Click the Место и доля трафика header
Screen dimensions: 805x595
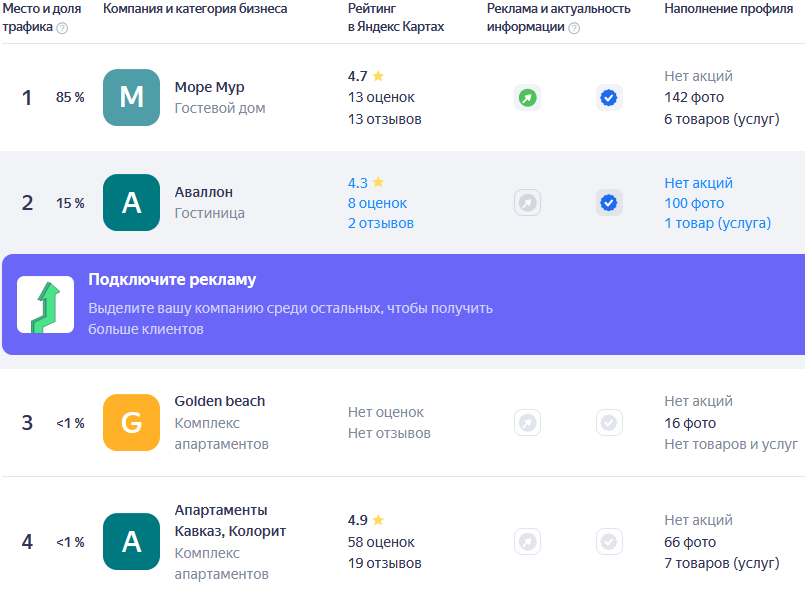coord(42,17)
